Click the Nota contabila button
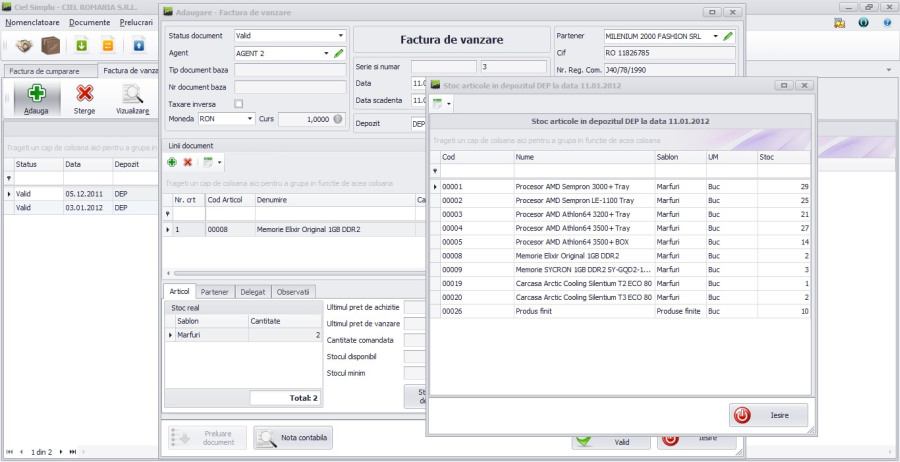The image size is (900, 462). [x=293, y=438]
